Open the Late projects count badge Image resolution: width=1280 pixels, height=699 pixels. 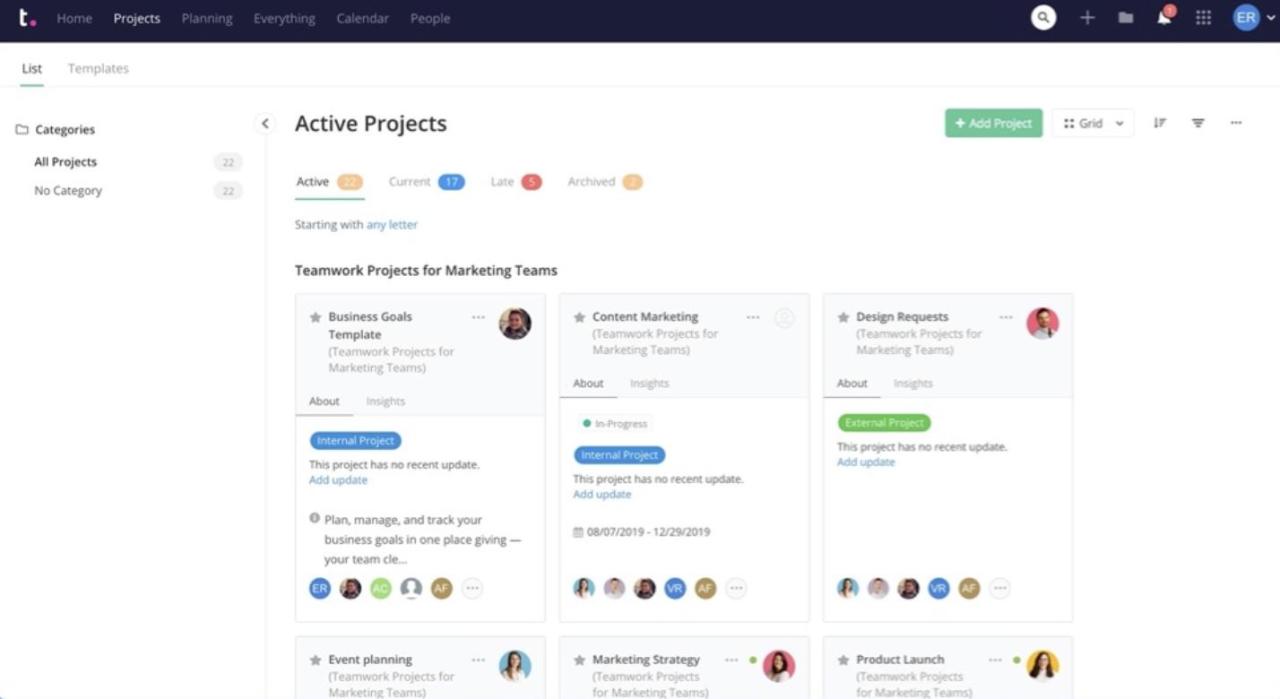tap(531, 181)
